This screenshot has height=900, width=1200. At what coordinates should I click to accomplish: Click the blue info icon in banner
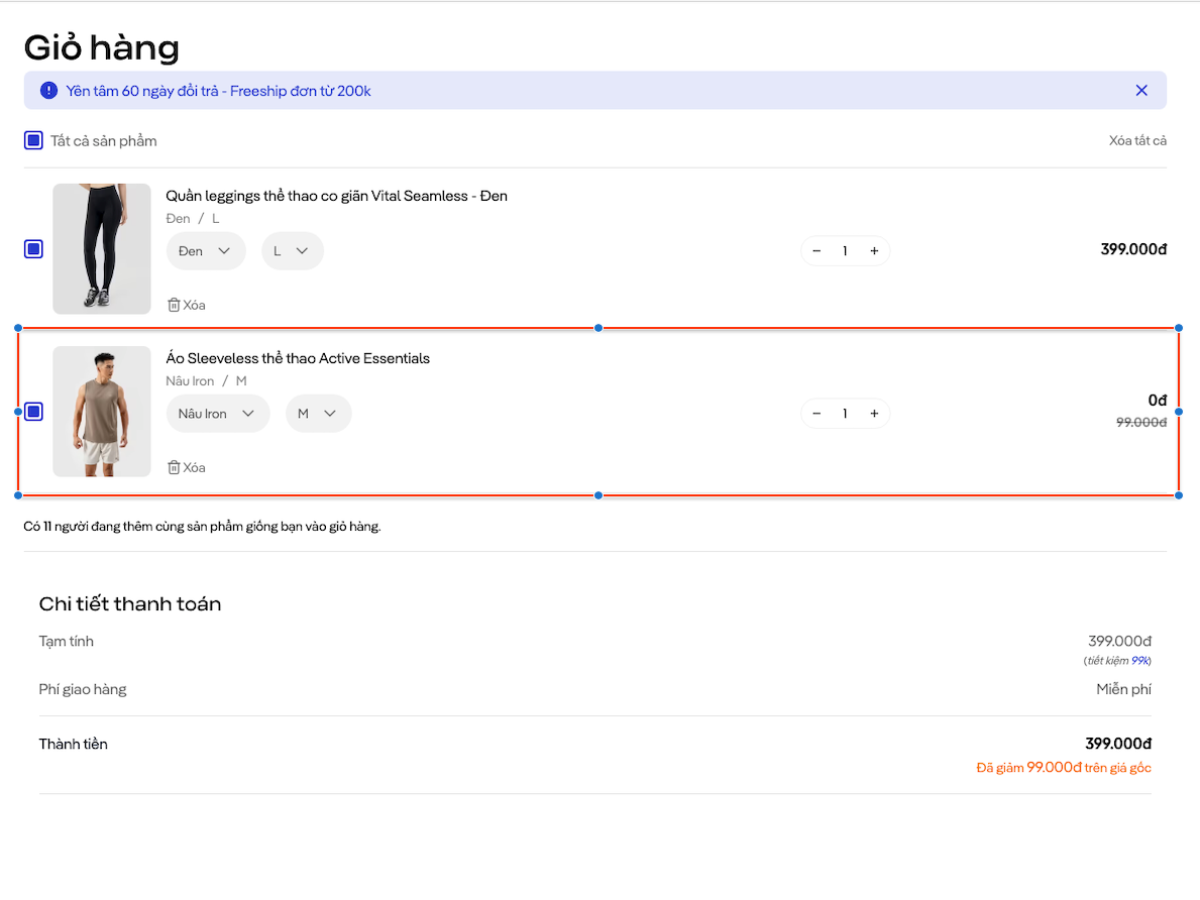pyautogui.click(x=49, y=90)
